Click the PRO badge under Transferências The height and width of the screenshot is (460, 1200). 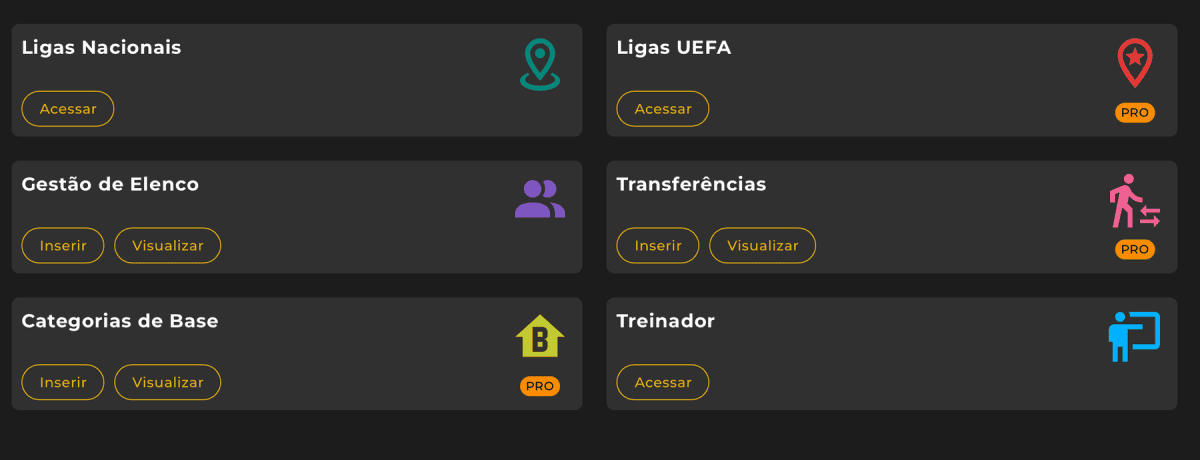pyautogui.click(x=1135, y=249)
